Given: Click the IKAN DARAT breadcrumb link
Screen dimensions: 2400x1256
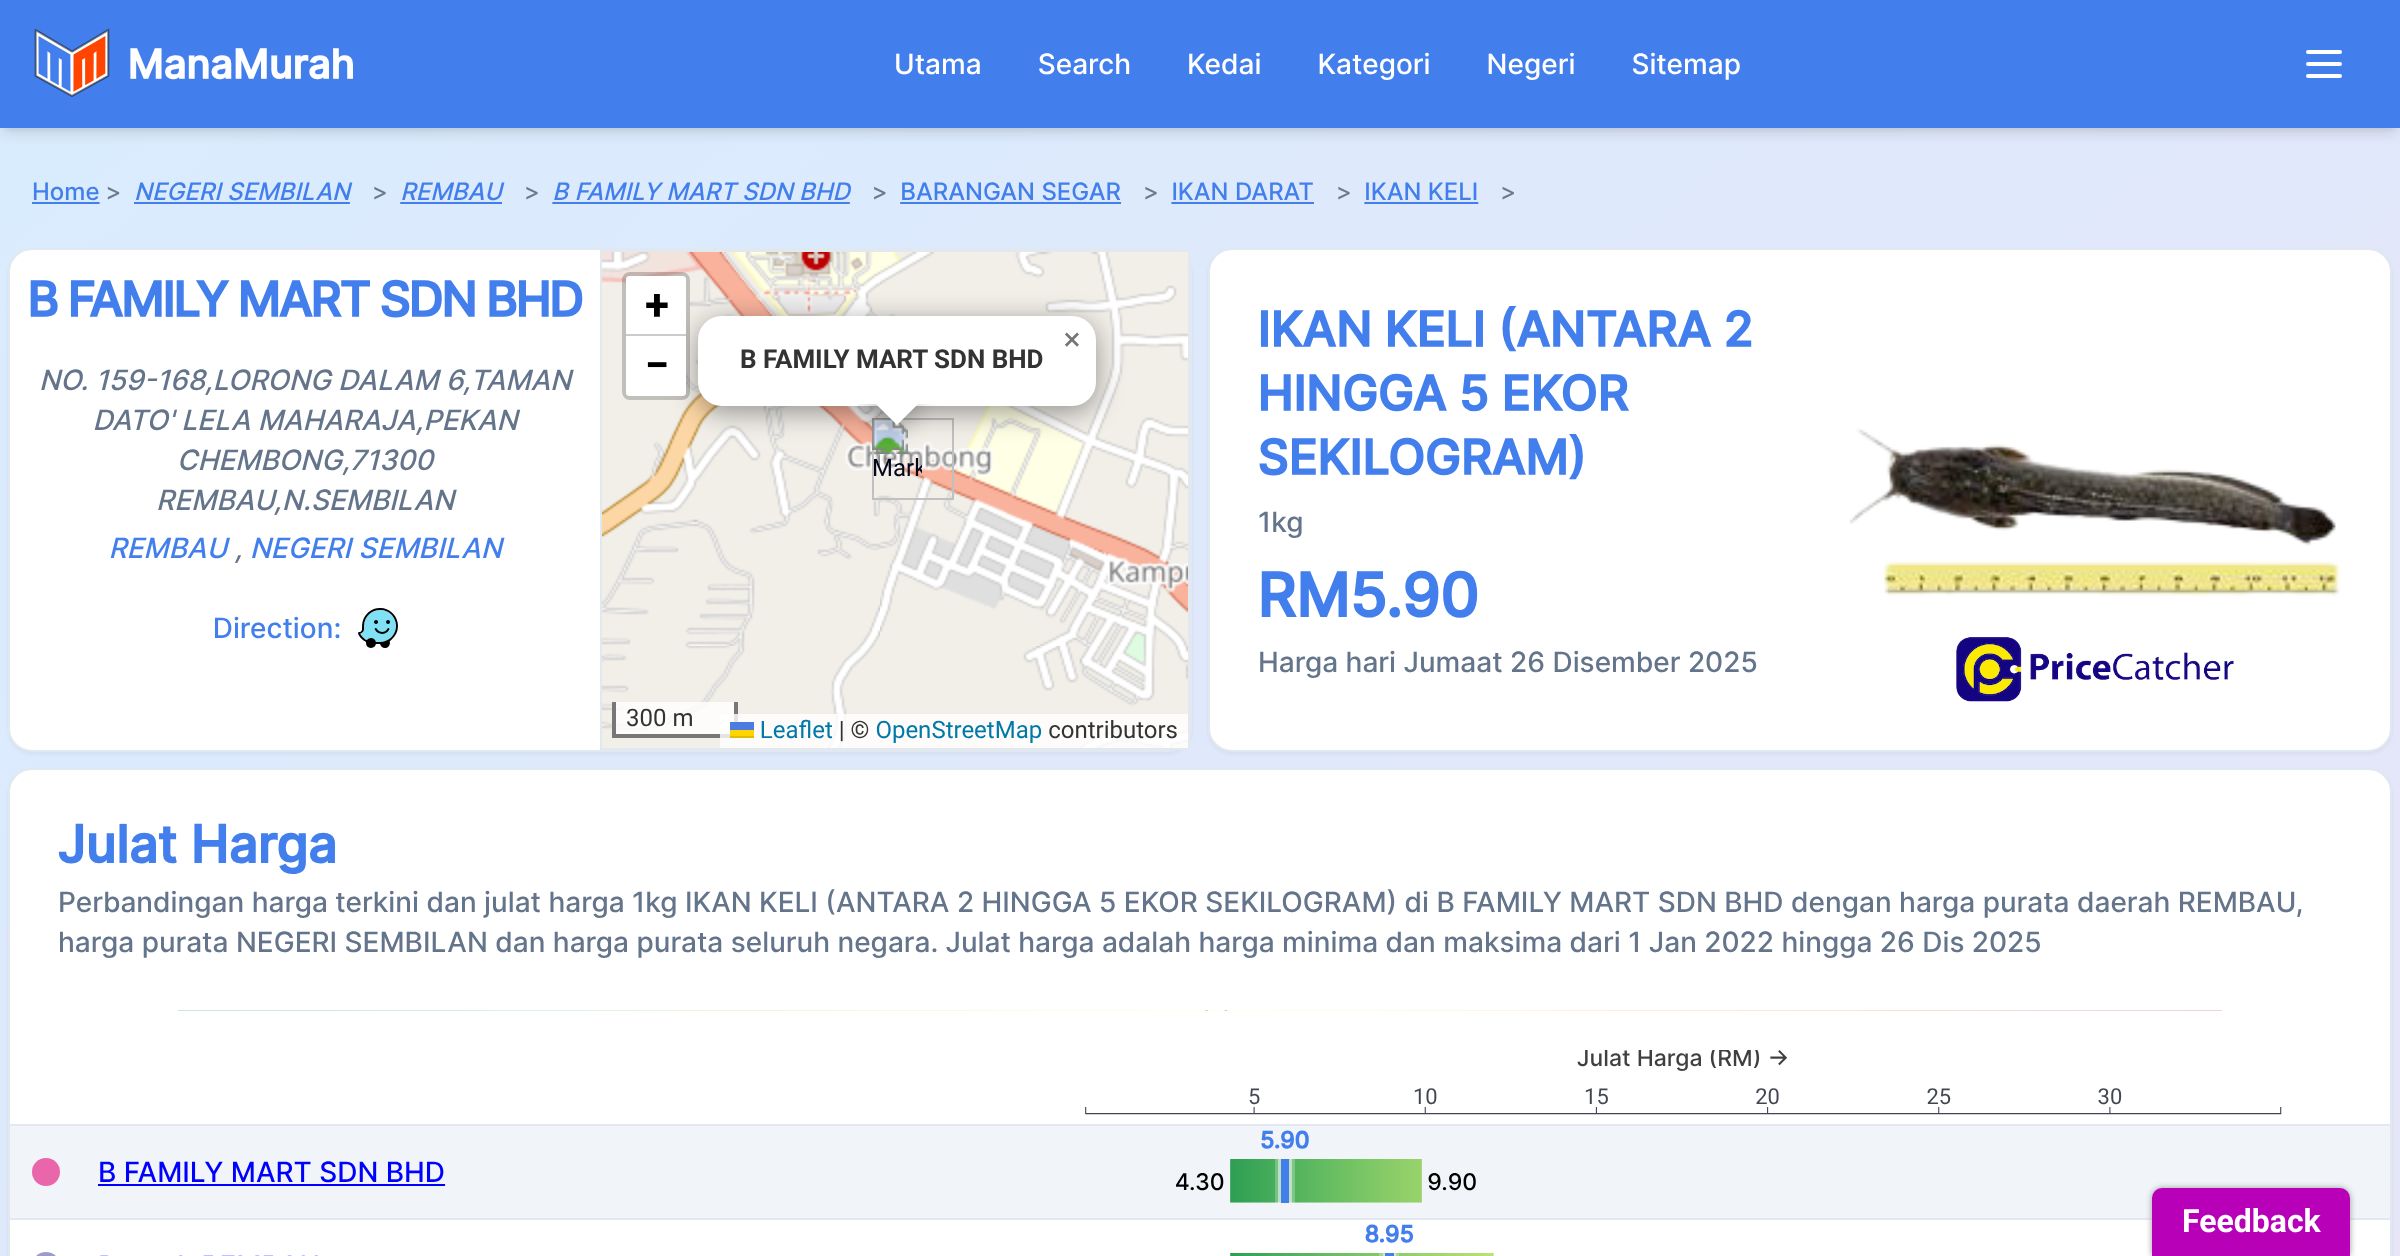Looking at the screenshot, I should (x=1241, y=191).
